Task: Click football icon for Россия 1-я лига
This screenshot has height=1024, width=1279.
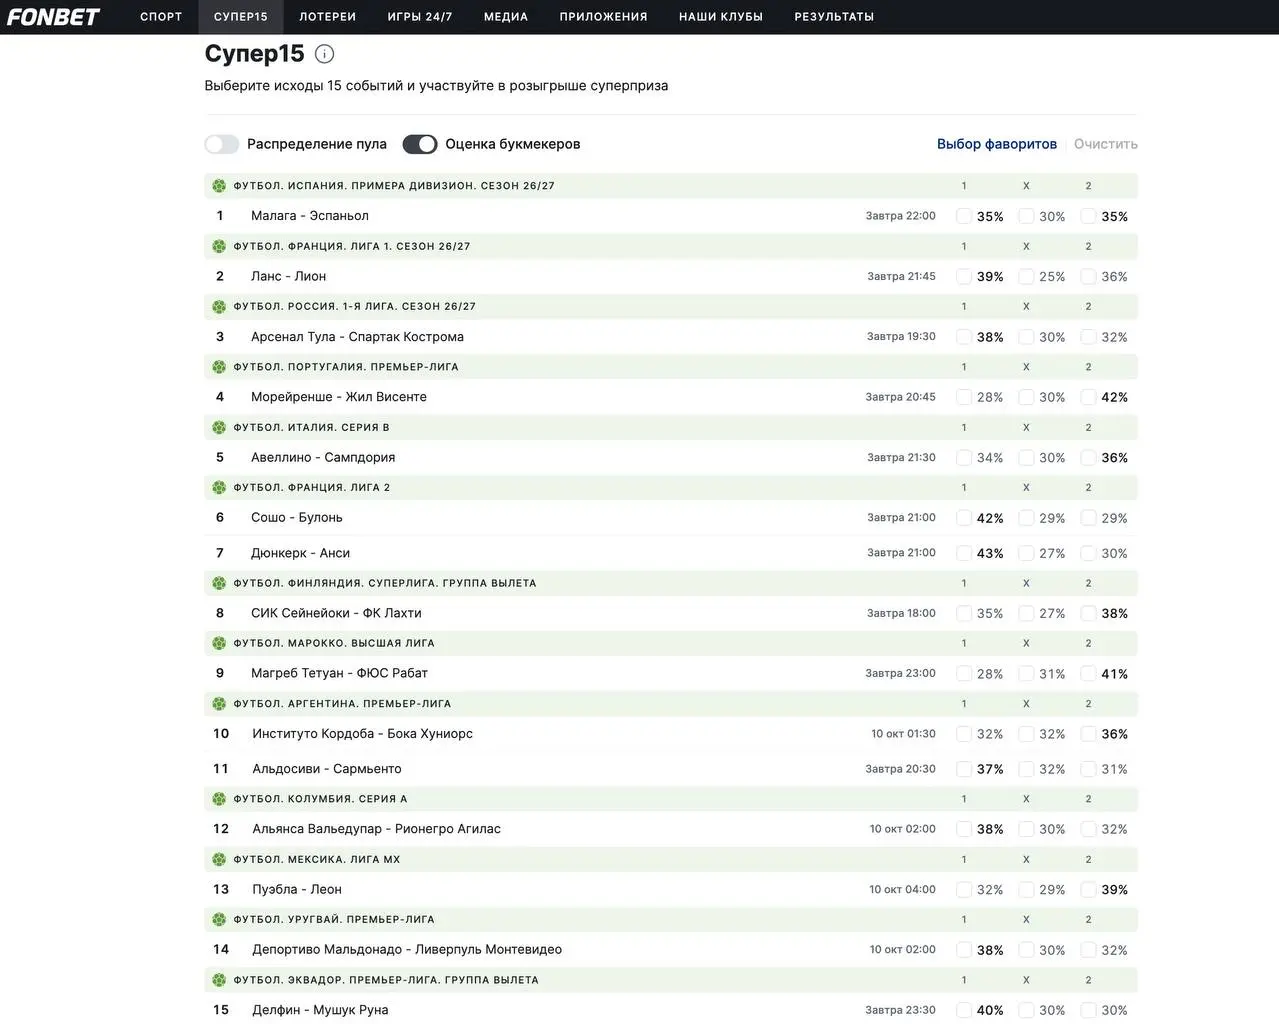Action: pyautogui.click(x=219, y=306)
